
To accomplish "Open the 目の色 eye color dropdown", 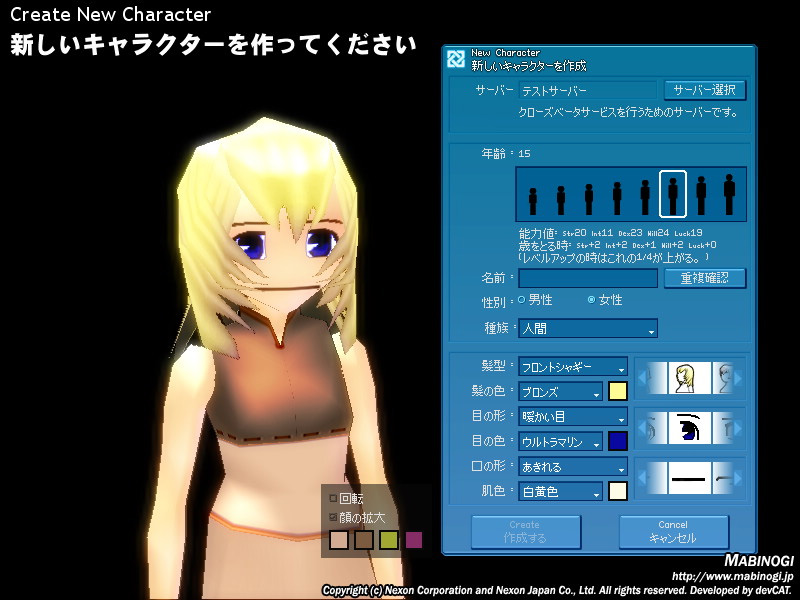I will point(560,441).
